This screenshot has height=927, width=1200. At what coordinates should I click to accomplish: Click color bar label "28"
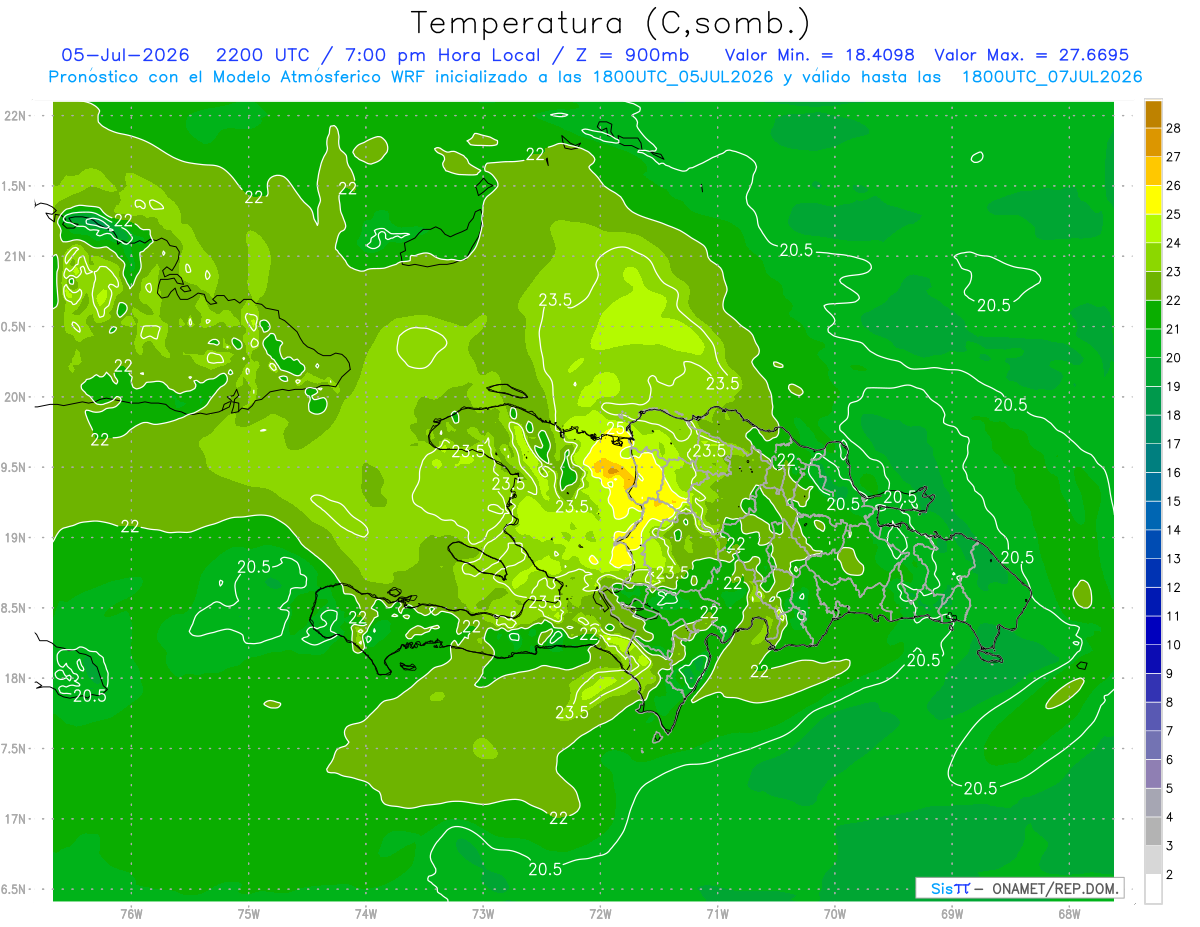[x=1174, y=128]
